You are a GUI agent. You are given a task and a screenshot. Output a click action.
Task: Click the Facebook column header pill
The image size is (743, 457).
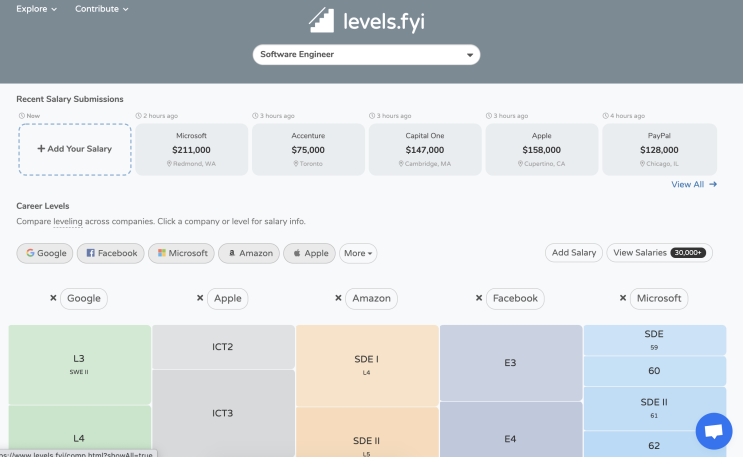[x=515, y=299]
